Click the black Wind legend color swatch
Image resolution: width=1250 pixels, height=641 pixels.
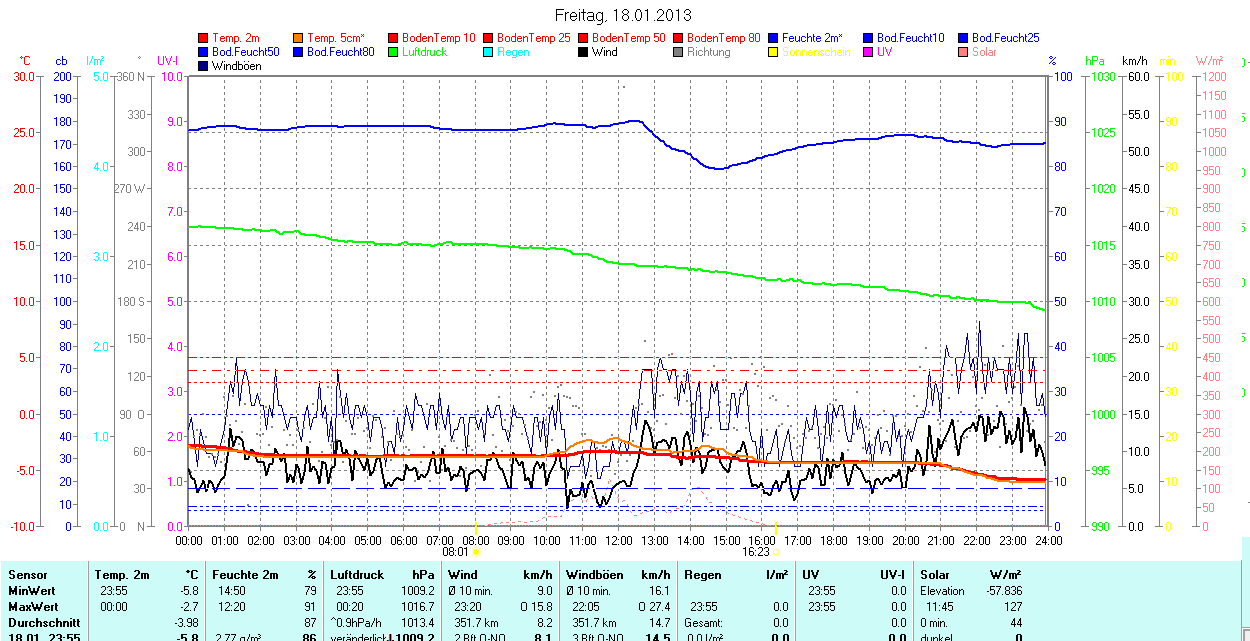pyautogui.click(x=584, y=52)
